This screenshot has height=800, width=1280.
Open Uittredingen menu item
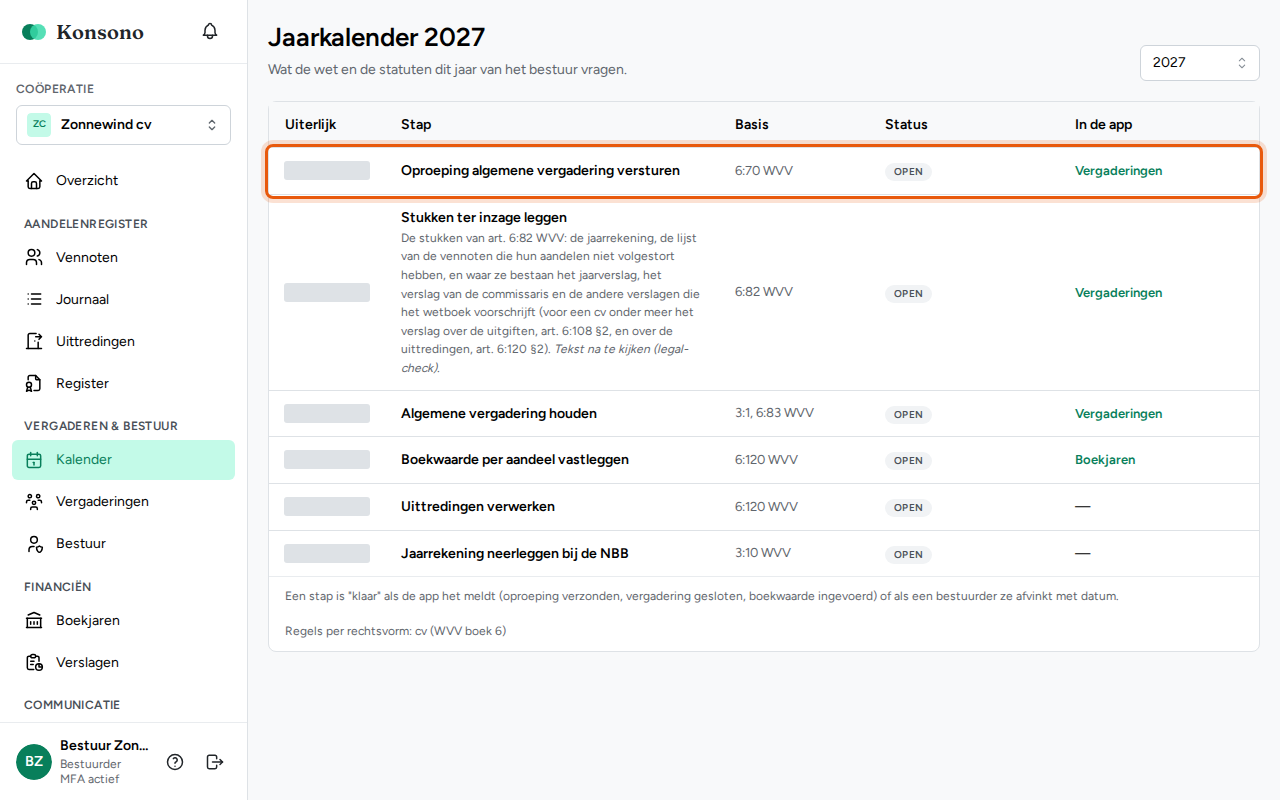point(123,342)
